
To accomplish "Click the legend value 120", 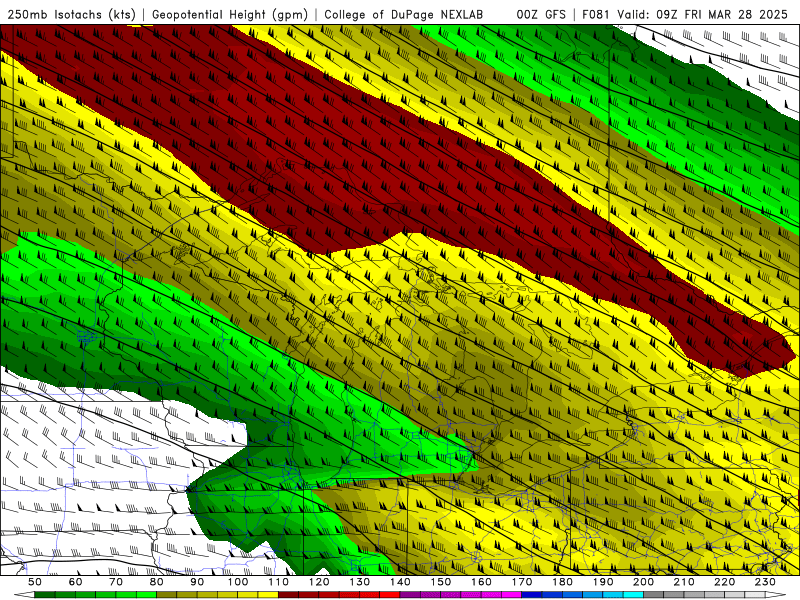I will (319, 582).
